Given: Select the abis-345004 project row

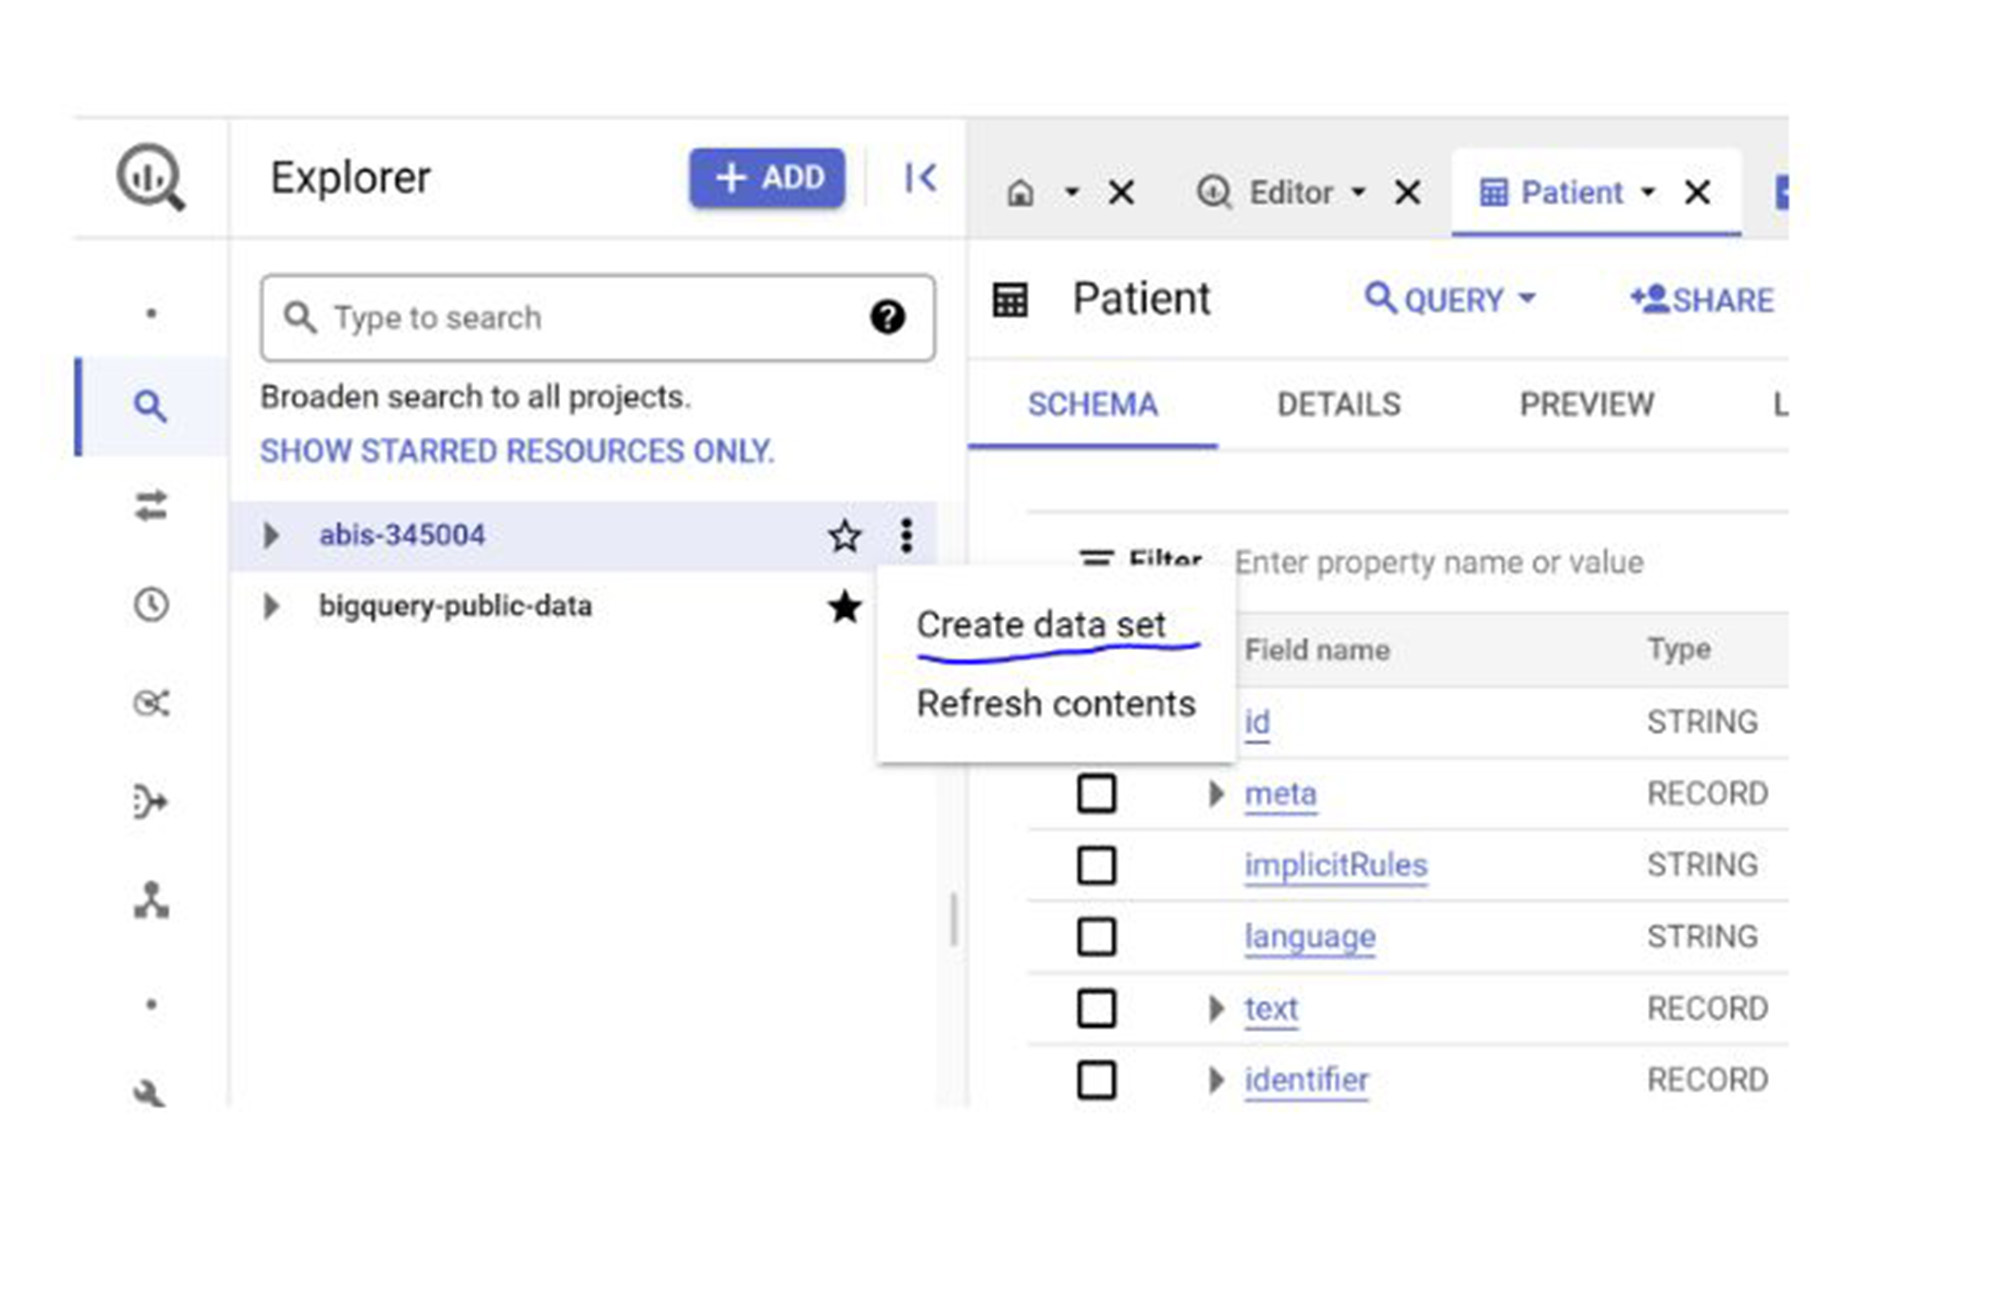Looking at the screenshot, I should click(583, 536).
